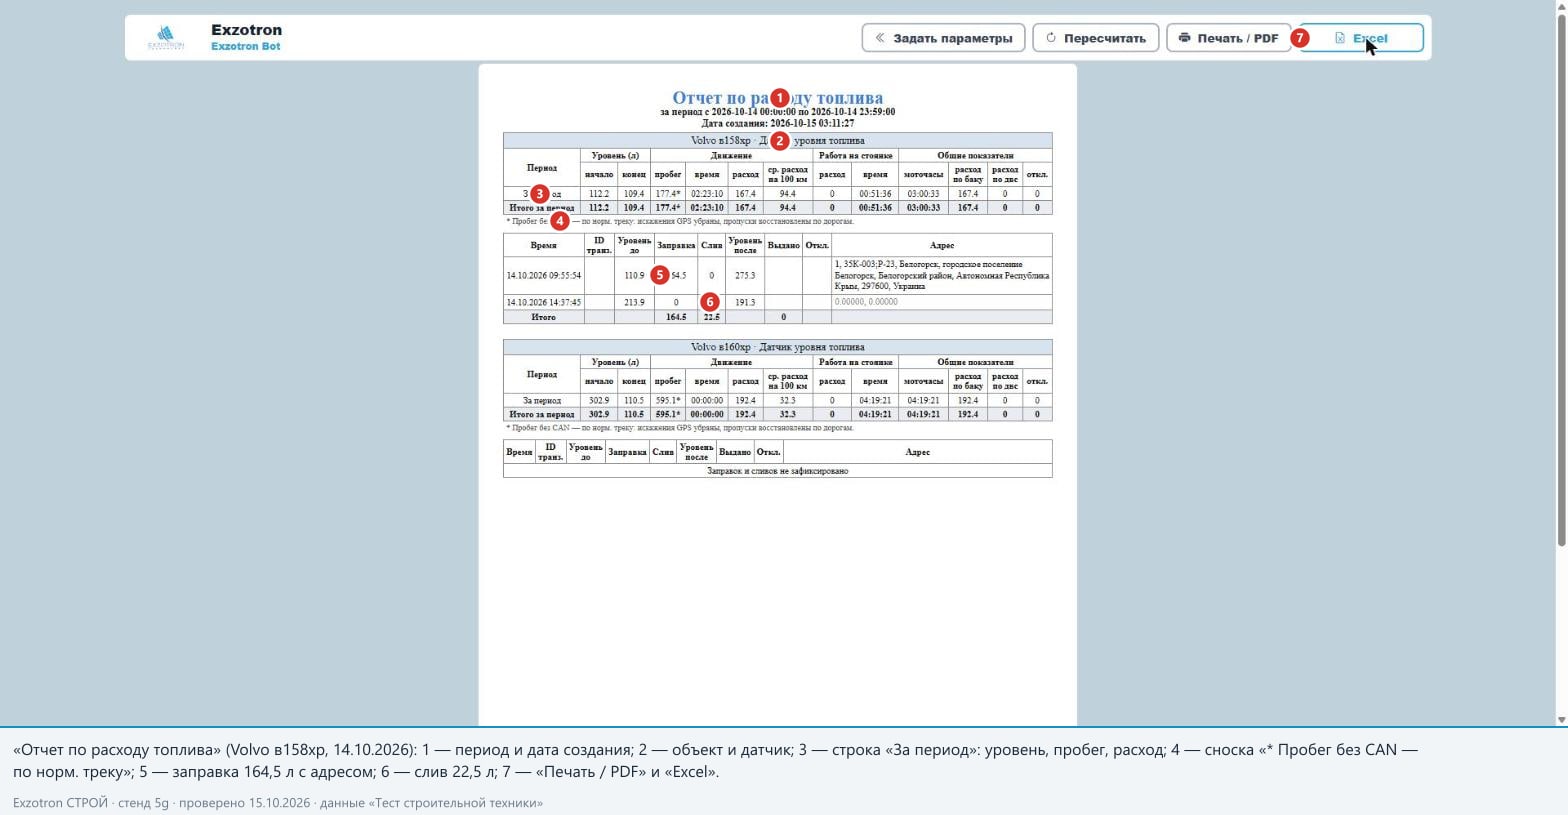Click the Volvo в160хр table header

coord(777,347)
